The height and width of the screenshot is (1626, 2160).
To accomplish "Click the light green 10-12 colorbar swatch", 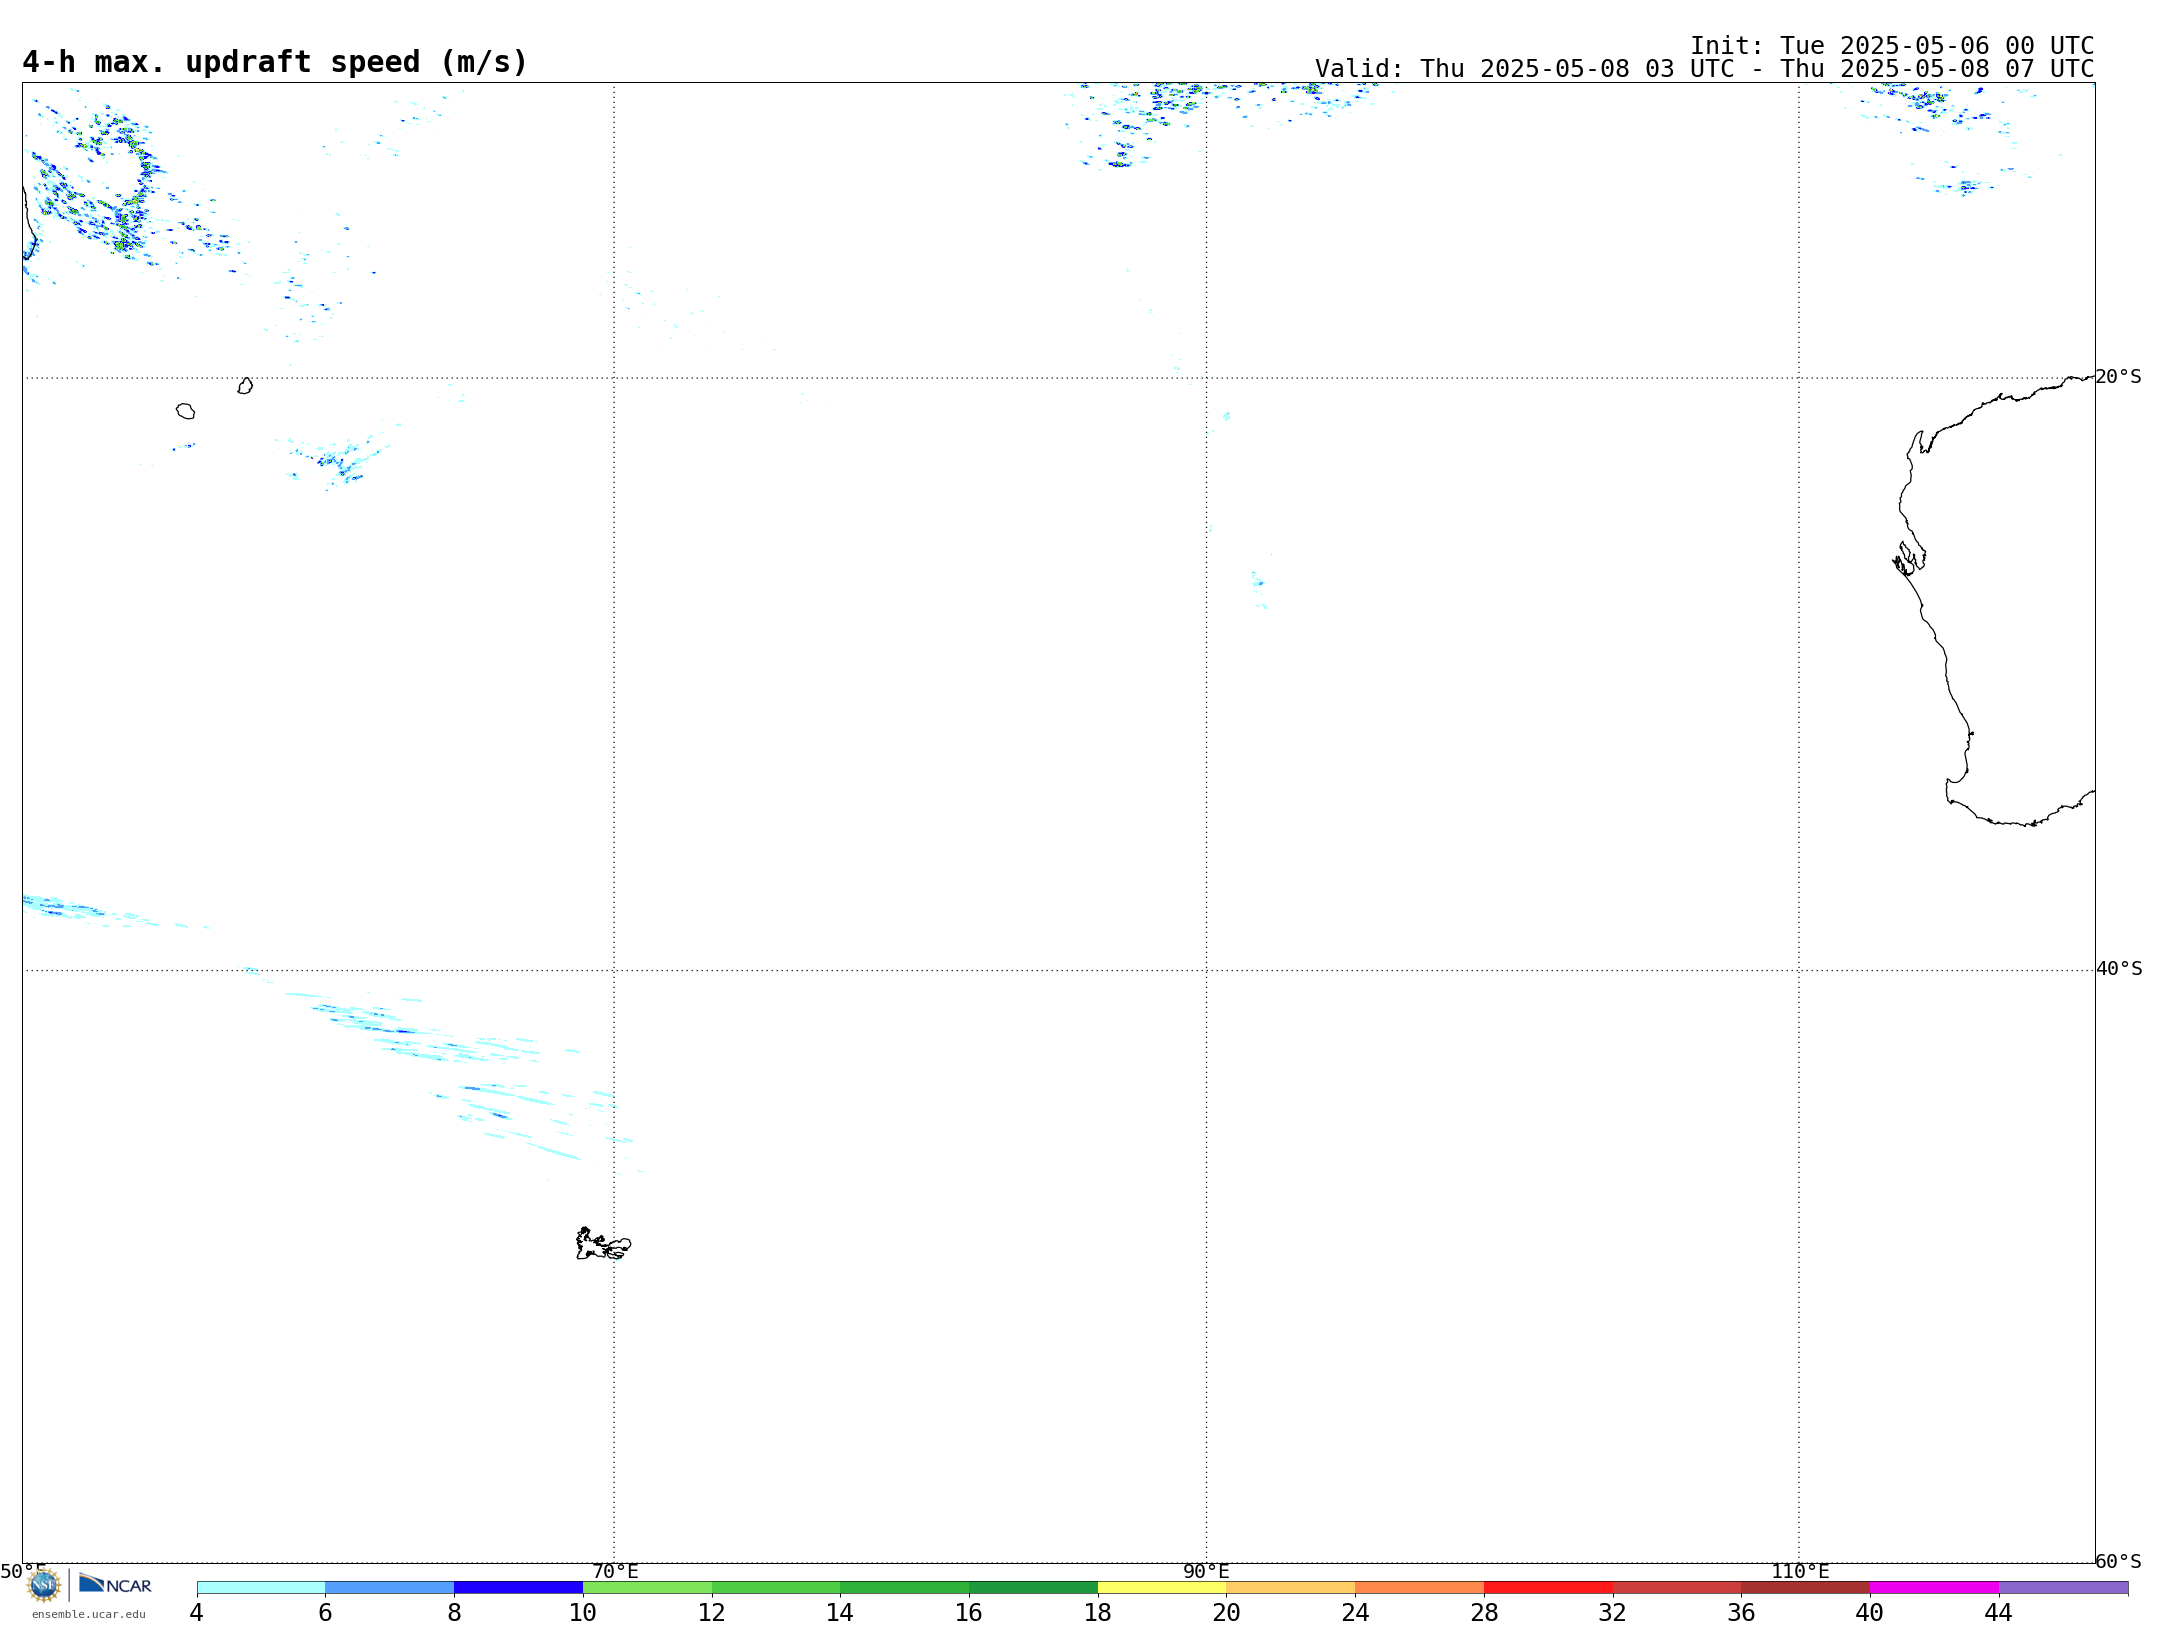I will (647, 1587).
